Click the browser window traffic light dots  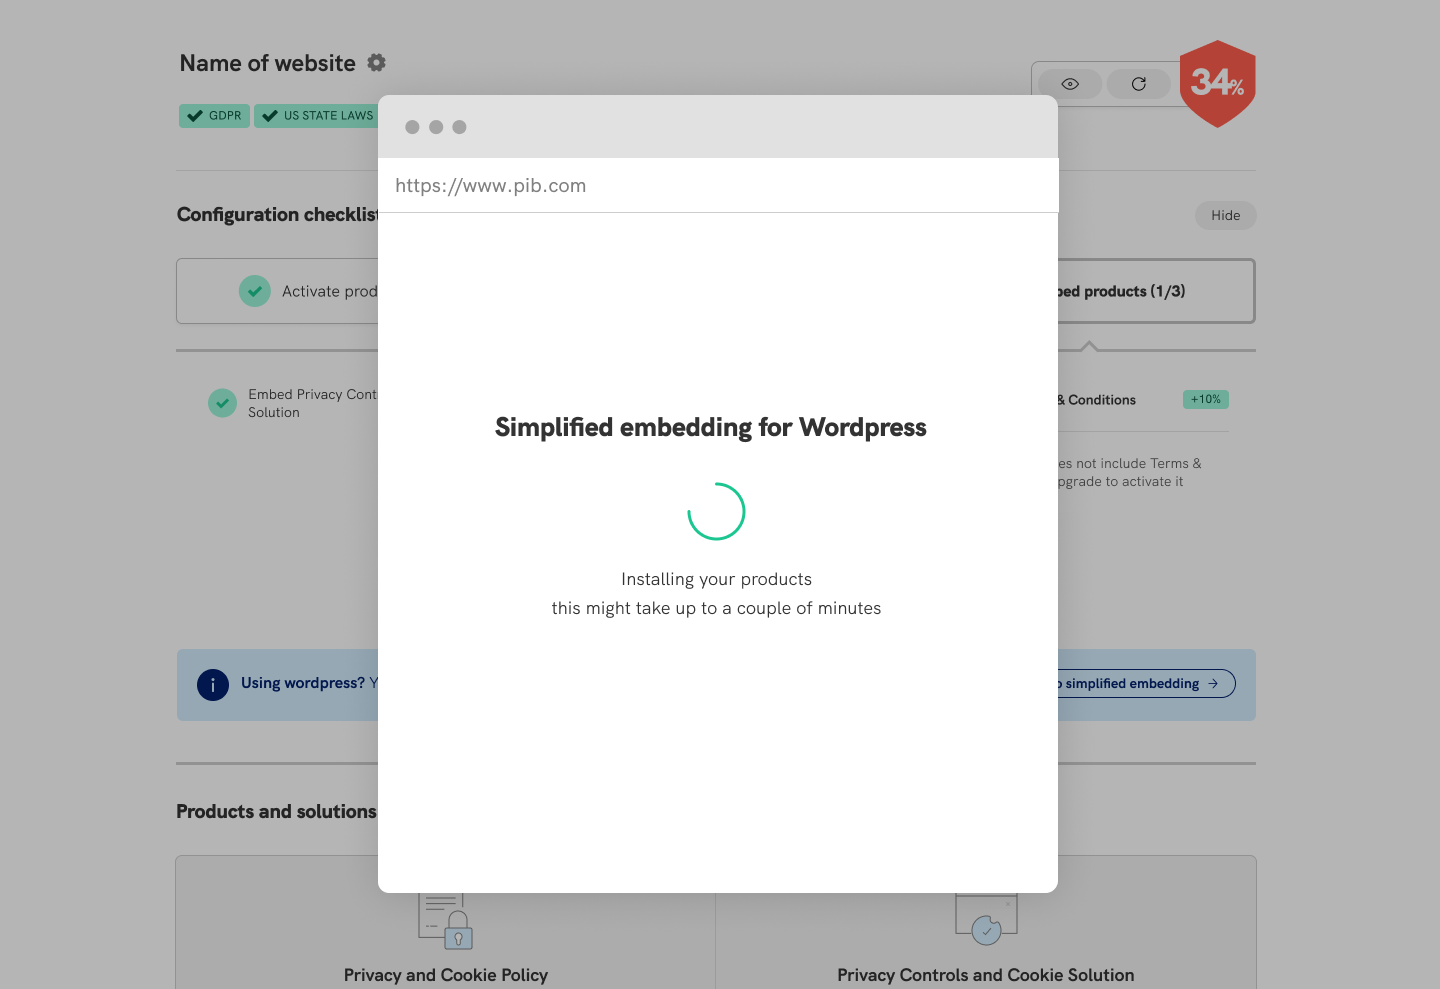pyautogui.click(x=435, y=127)
